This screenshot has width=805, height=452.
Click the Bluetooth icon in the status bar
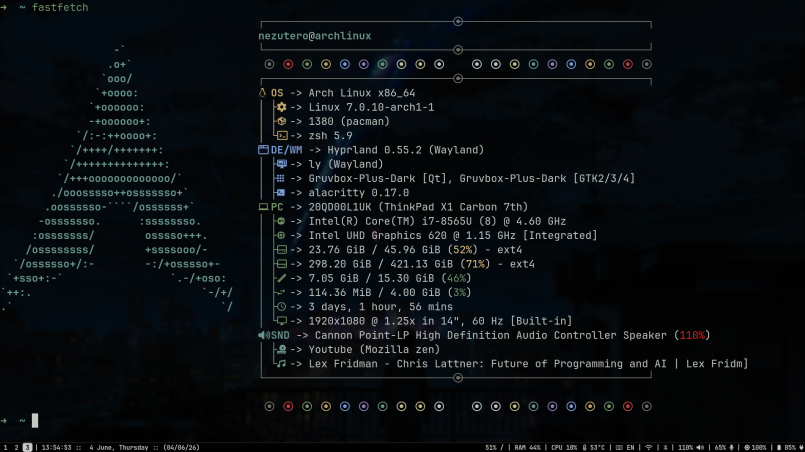click(665, 447)
